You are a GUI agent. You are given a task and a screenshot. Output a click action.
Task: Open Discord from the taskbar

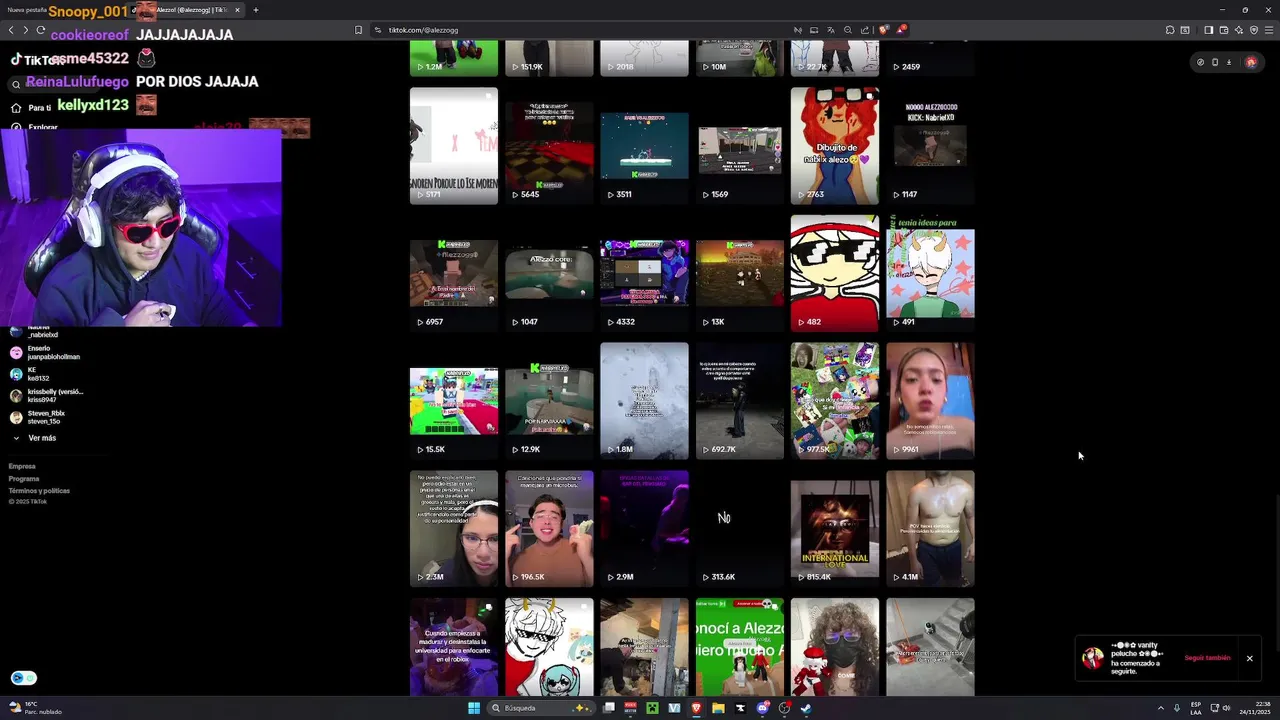763,708
